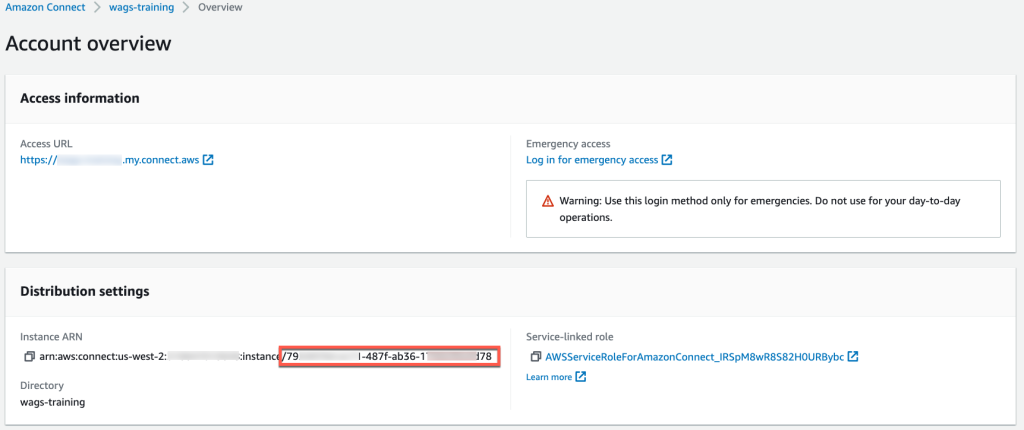Click external-link icon next to Learn more

(x=581, y=377)
